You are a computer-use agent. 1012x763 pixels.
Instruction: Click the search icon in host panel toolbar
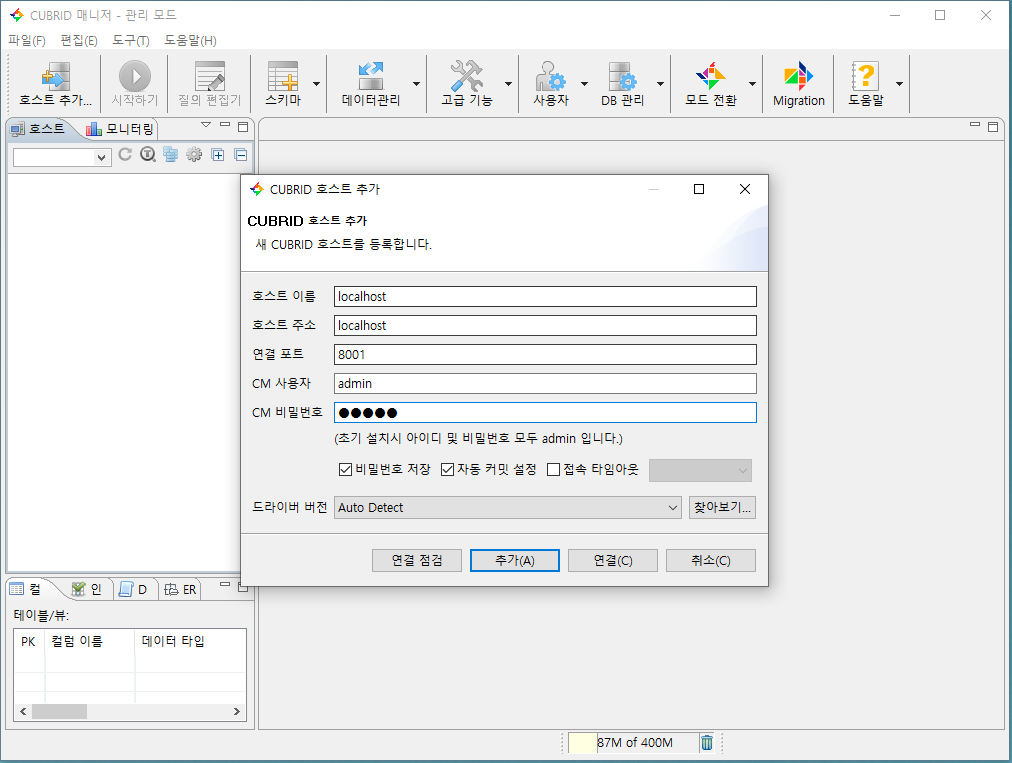click(x=148, y=154)
